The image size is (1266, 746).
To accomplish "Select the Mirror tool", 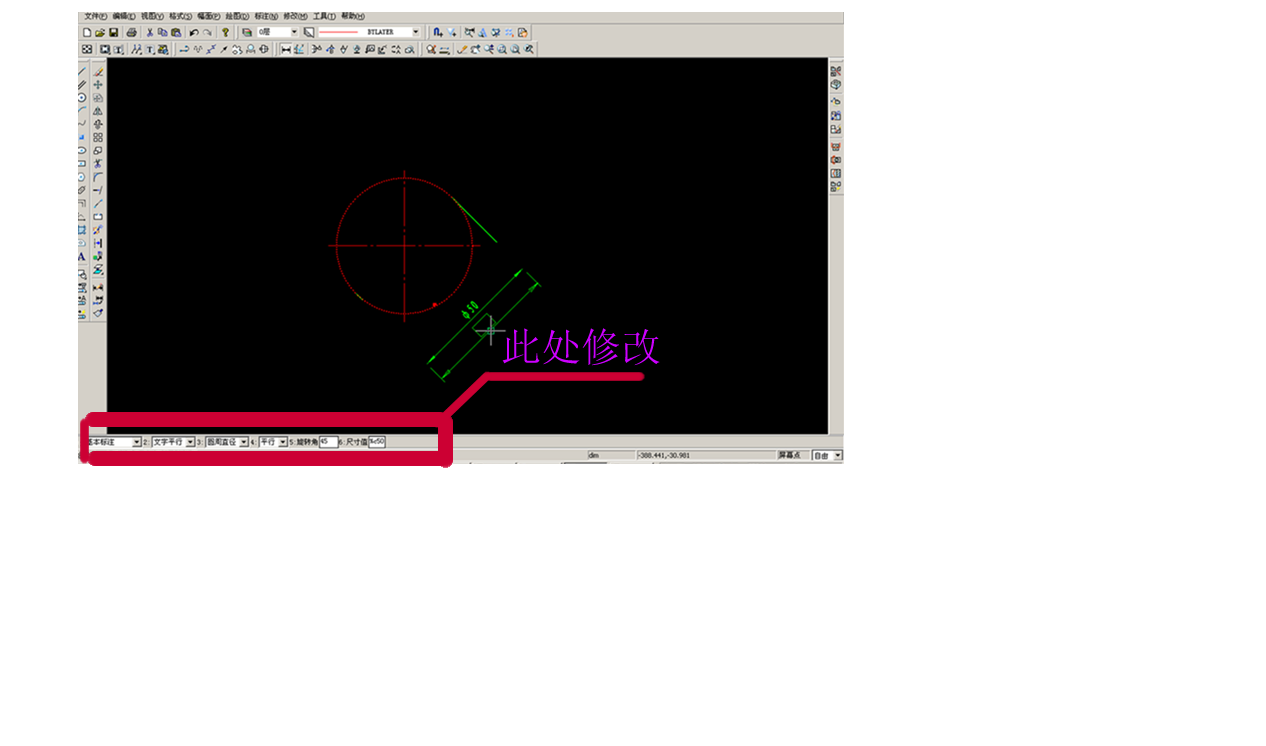I will point(98,110).
